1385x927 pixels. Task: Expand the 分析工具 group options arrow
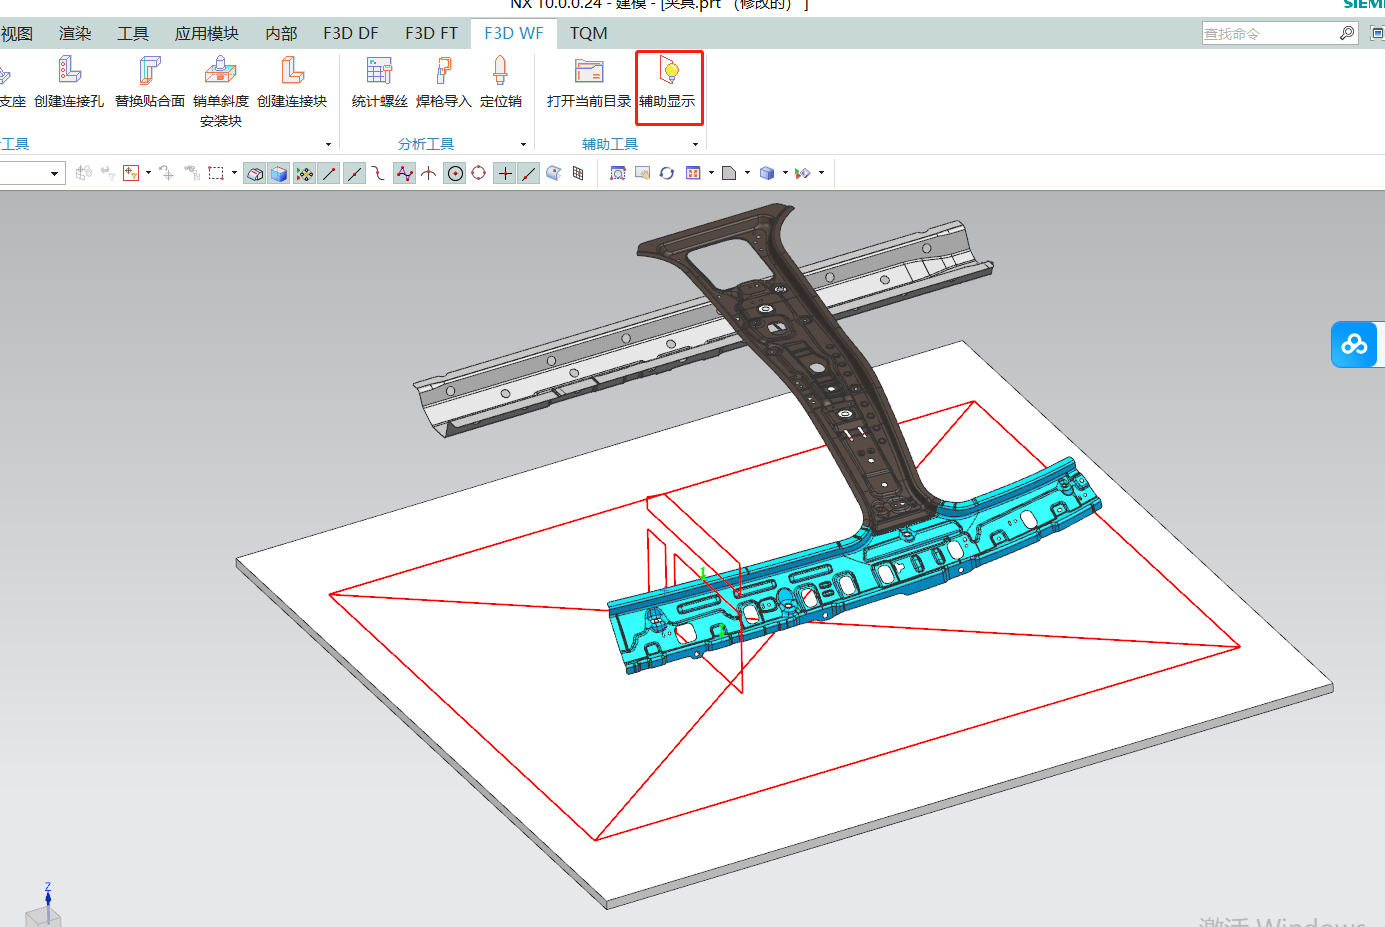(523, 144)
